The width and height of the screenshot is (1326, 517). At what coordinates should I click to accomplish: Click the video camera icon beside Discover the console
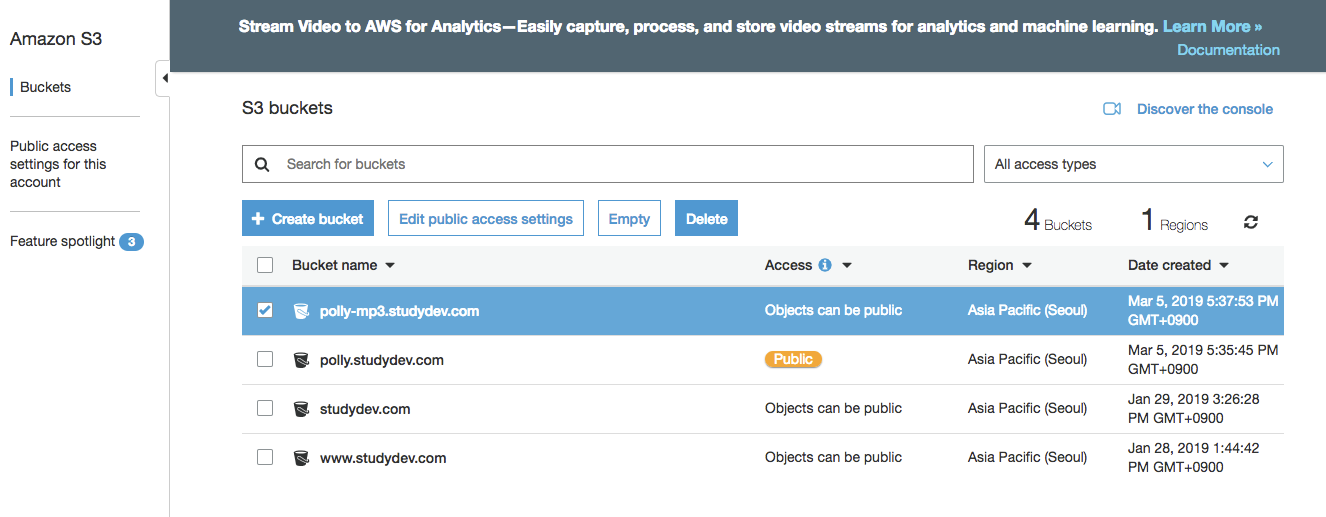(1112, 109)
